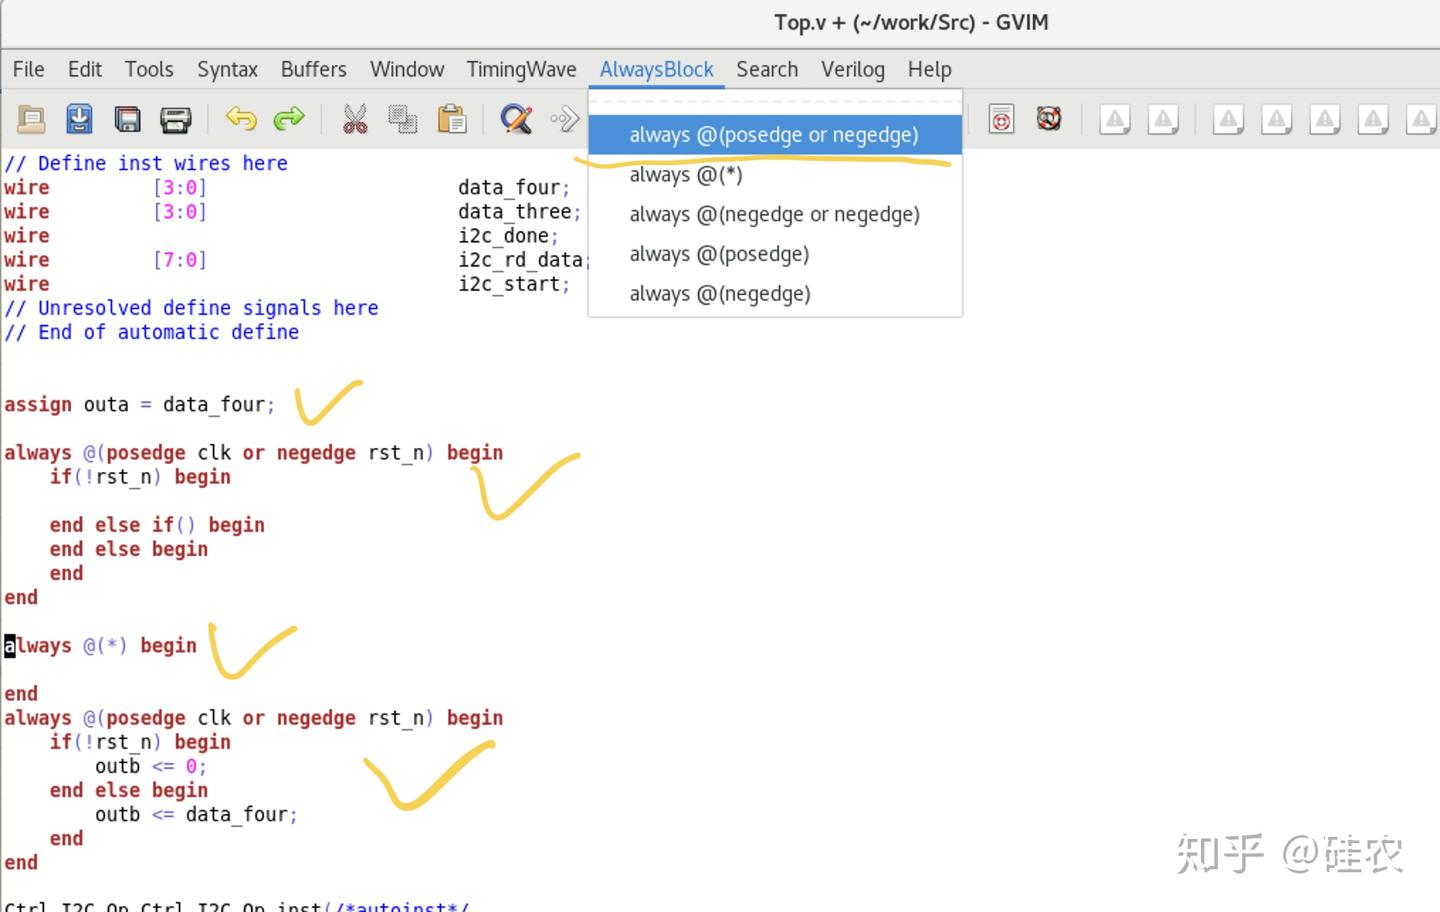This screenshot has height=912, width=1440.
Task: Open an existing file
Action: point(31,119)
